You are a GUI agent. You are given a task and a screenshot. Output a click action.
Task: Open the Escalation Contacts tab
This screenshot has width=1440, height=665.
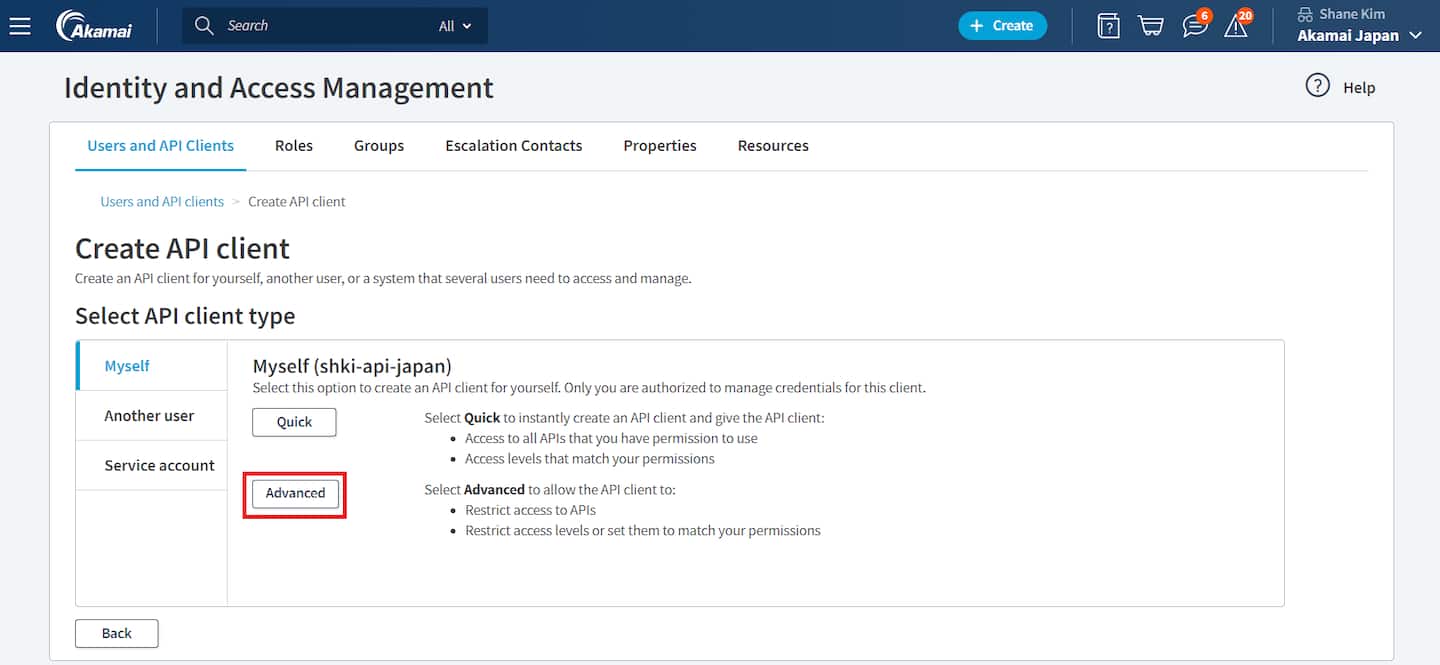point(513,146)
